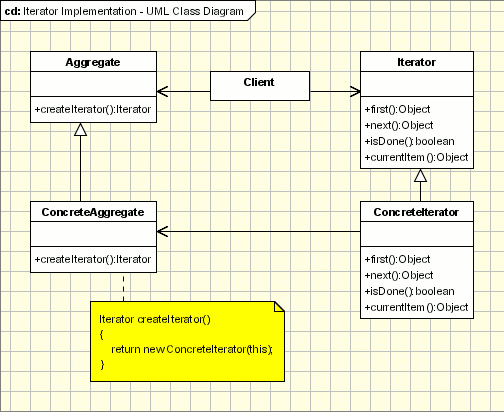Click Iterator's first():Object method

pos(397,109)
